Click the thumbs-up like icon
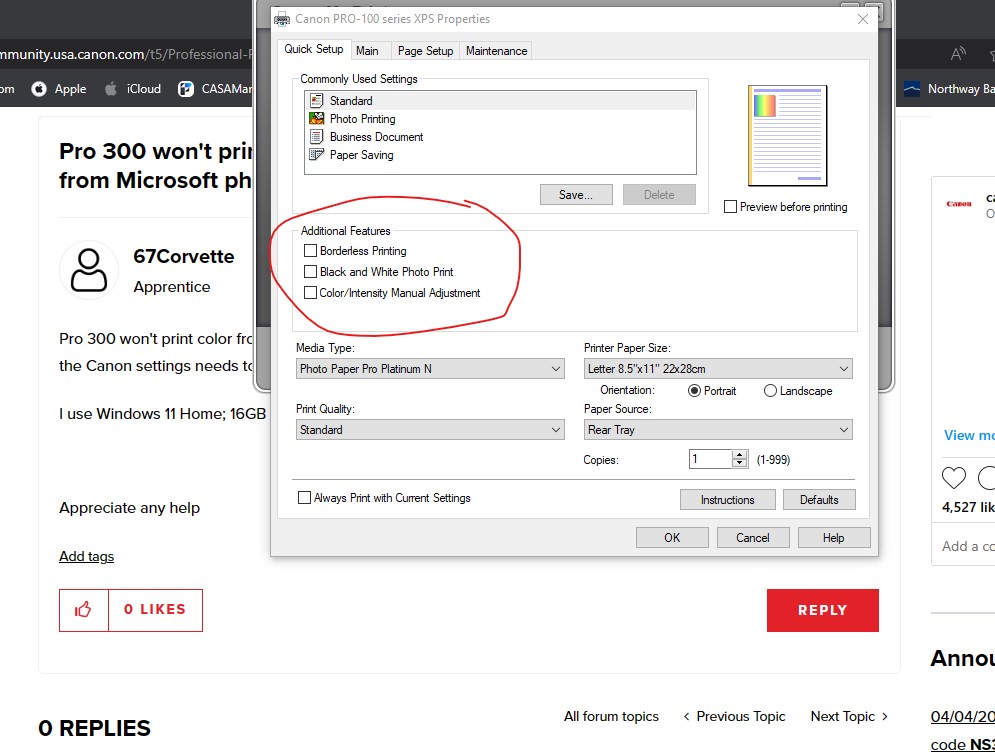This screenshot has height=756, width=995. [84, 610]
